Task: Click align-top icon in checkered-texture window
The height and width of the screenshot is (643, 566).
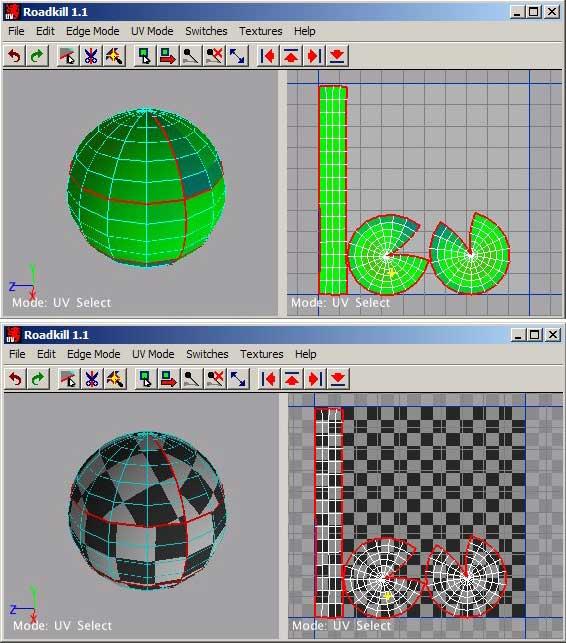Action: coord(292,379)
